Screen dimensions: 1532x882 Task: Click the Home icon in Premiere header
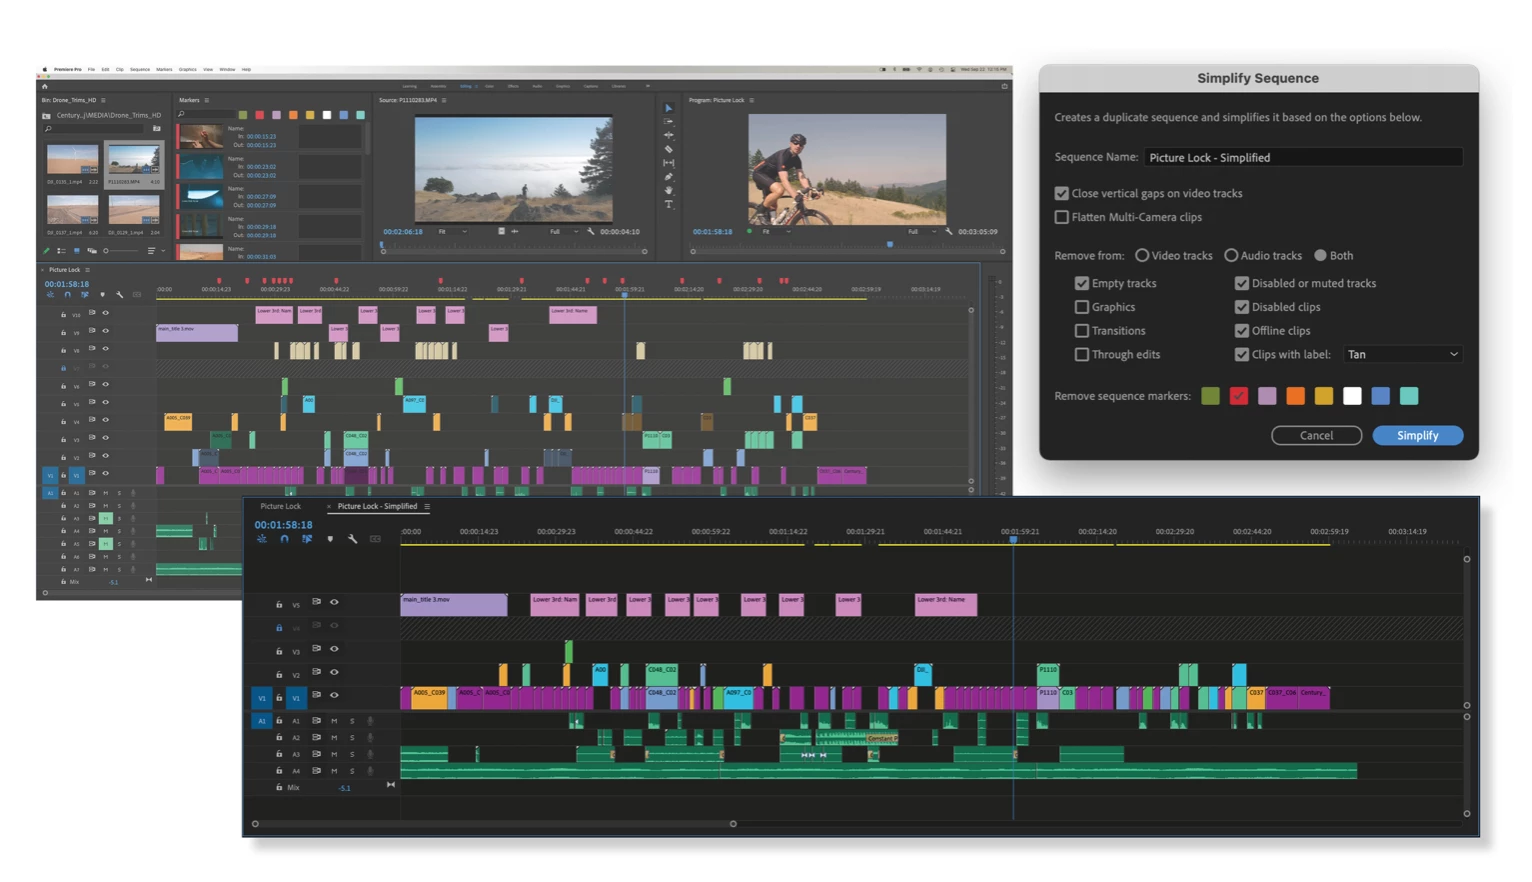tap(45, 86)
